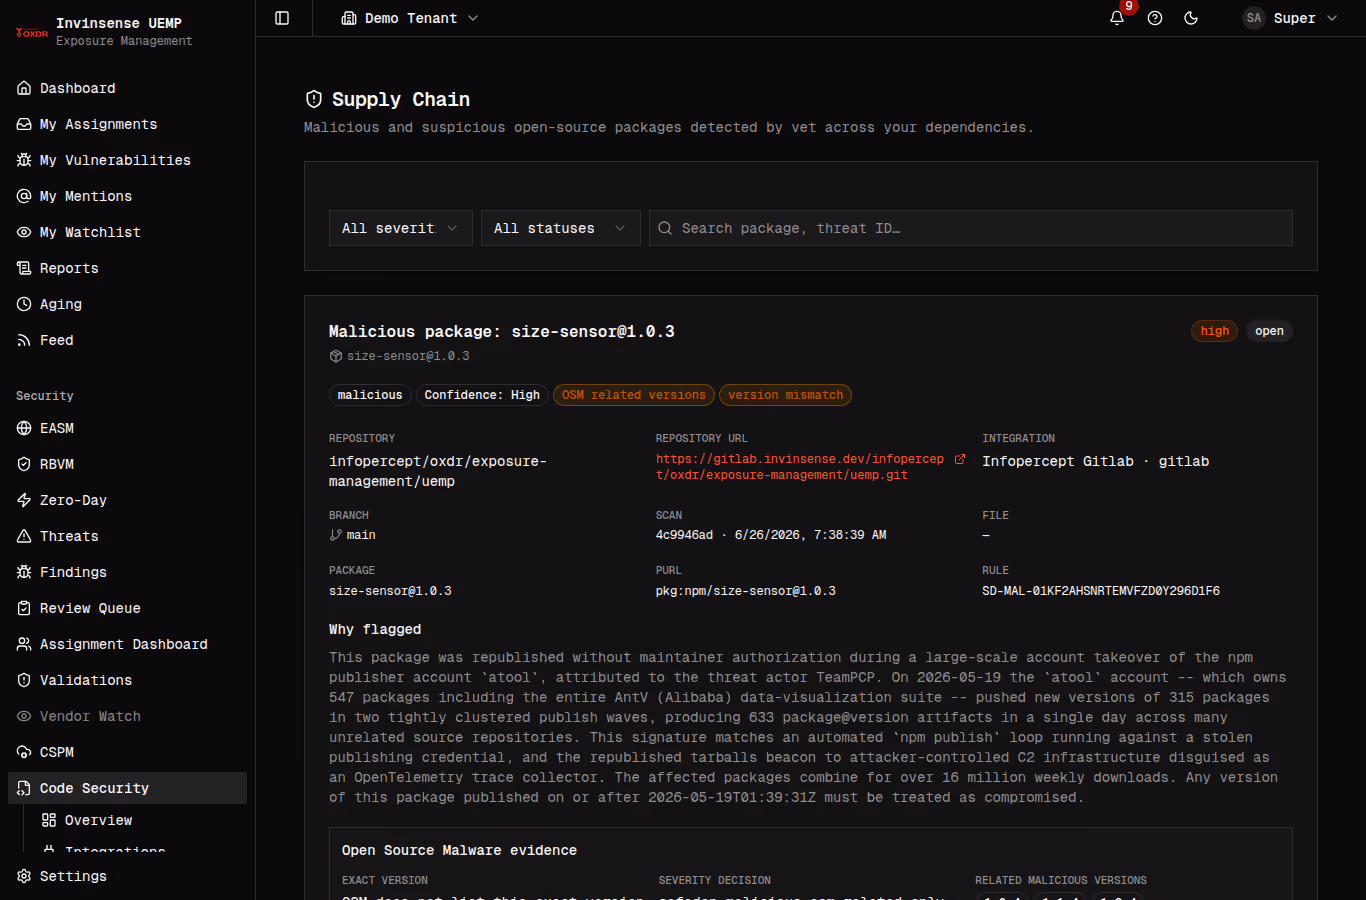Image resolution: width=1366 pixels, height=900 pixels.
Task: Click the Threats warning triangle icon
Action: (24, 536)
